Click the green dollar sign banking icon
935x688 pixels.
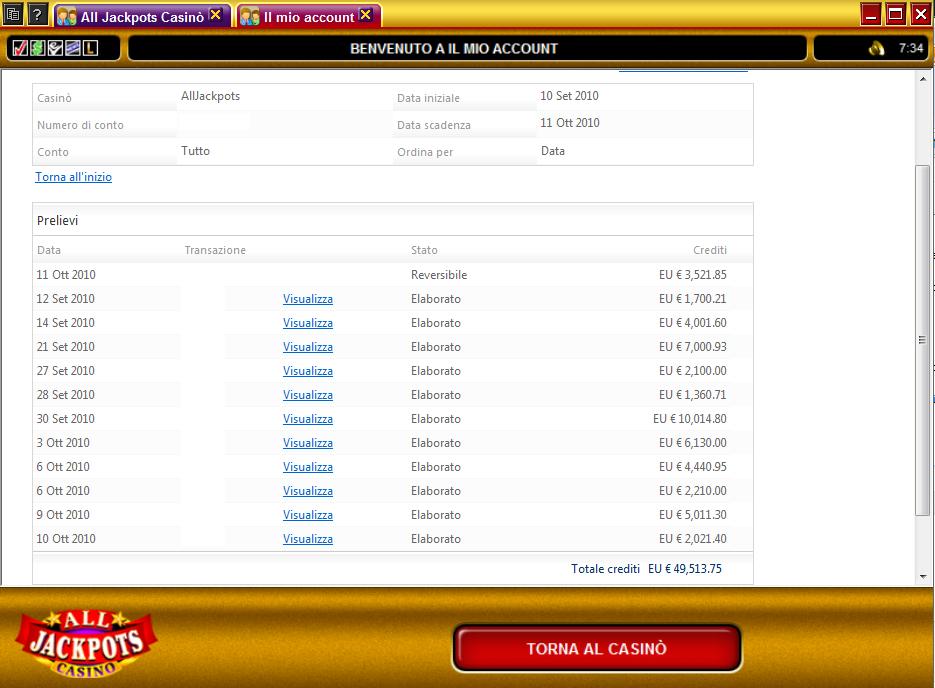click(37, 48)
